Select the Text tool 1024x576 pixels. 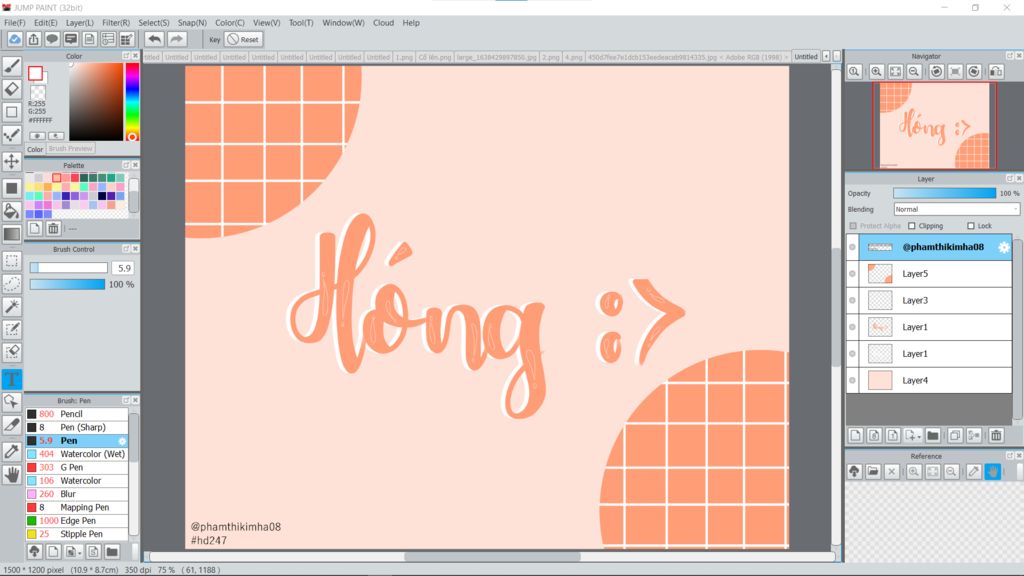[x=12, y=379]
